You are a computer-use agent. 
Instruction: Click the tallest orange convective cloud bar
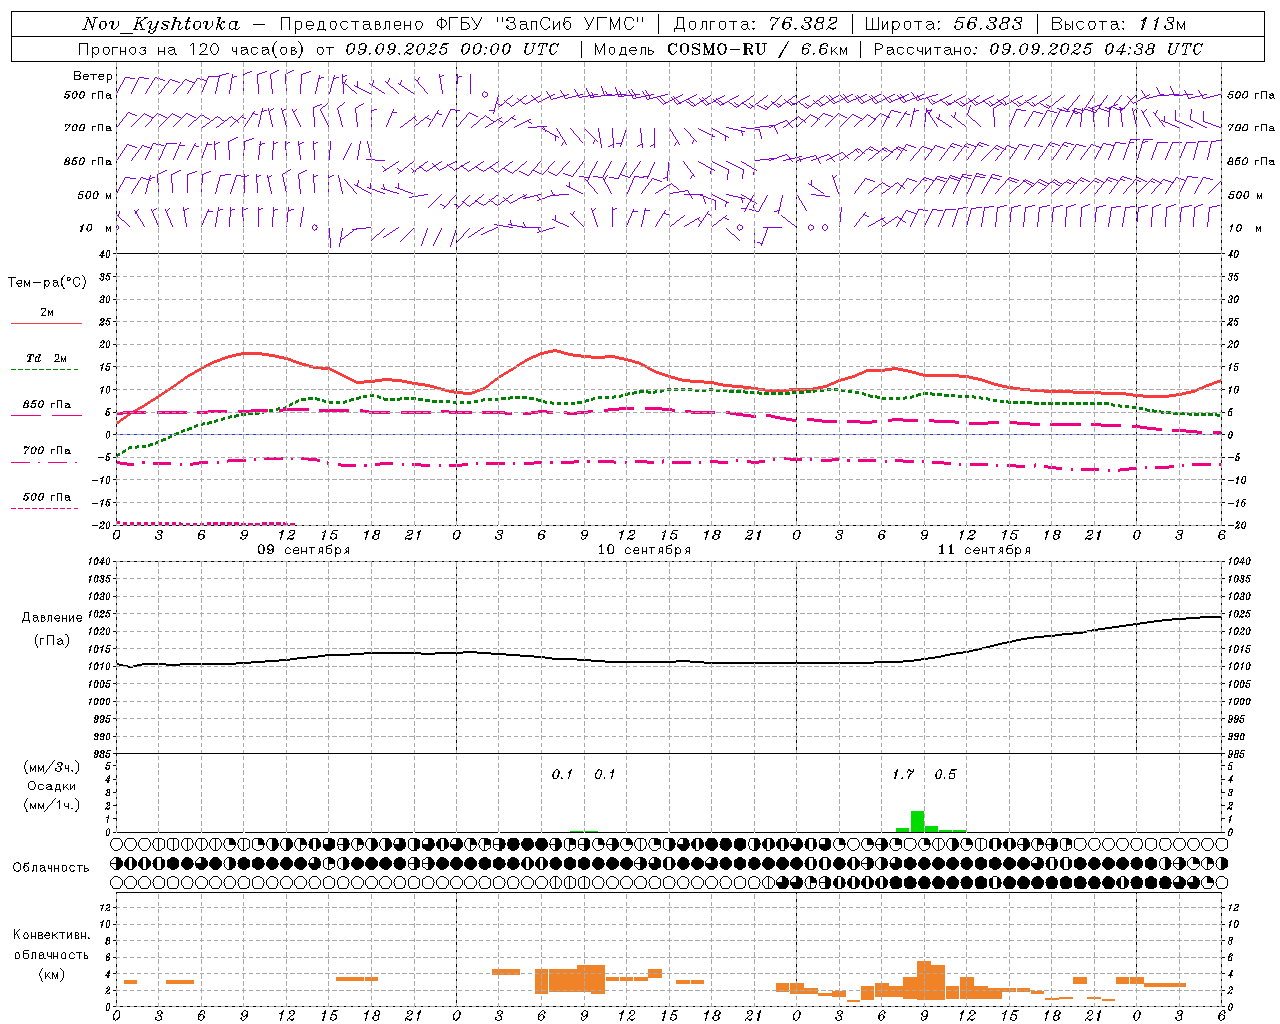click(924, 980)
